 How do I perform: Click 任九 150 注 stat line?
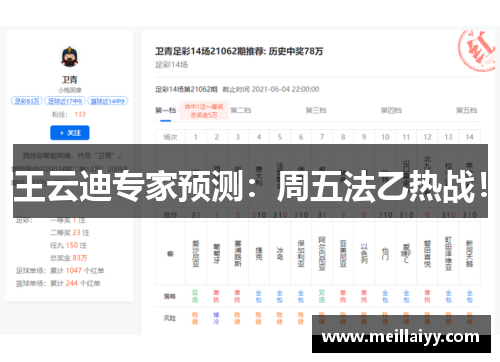pyautogui.click(x=68, y=245)
